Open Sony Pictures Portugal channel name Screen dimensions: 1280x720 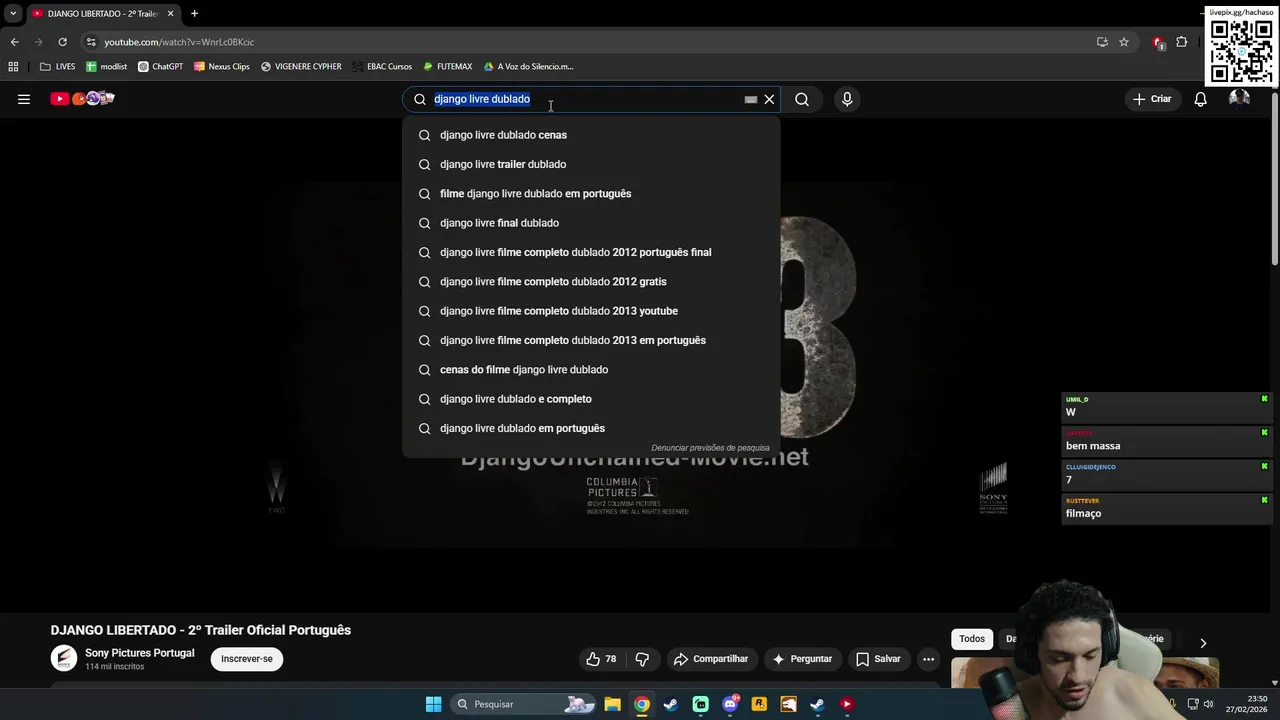140,653
